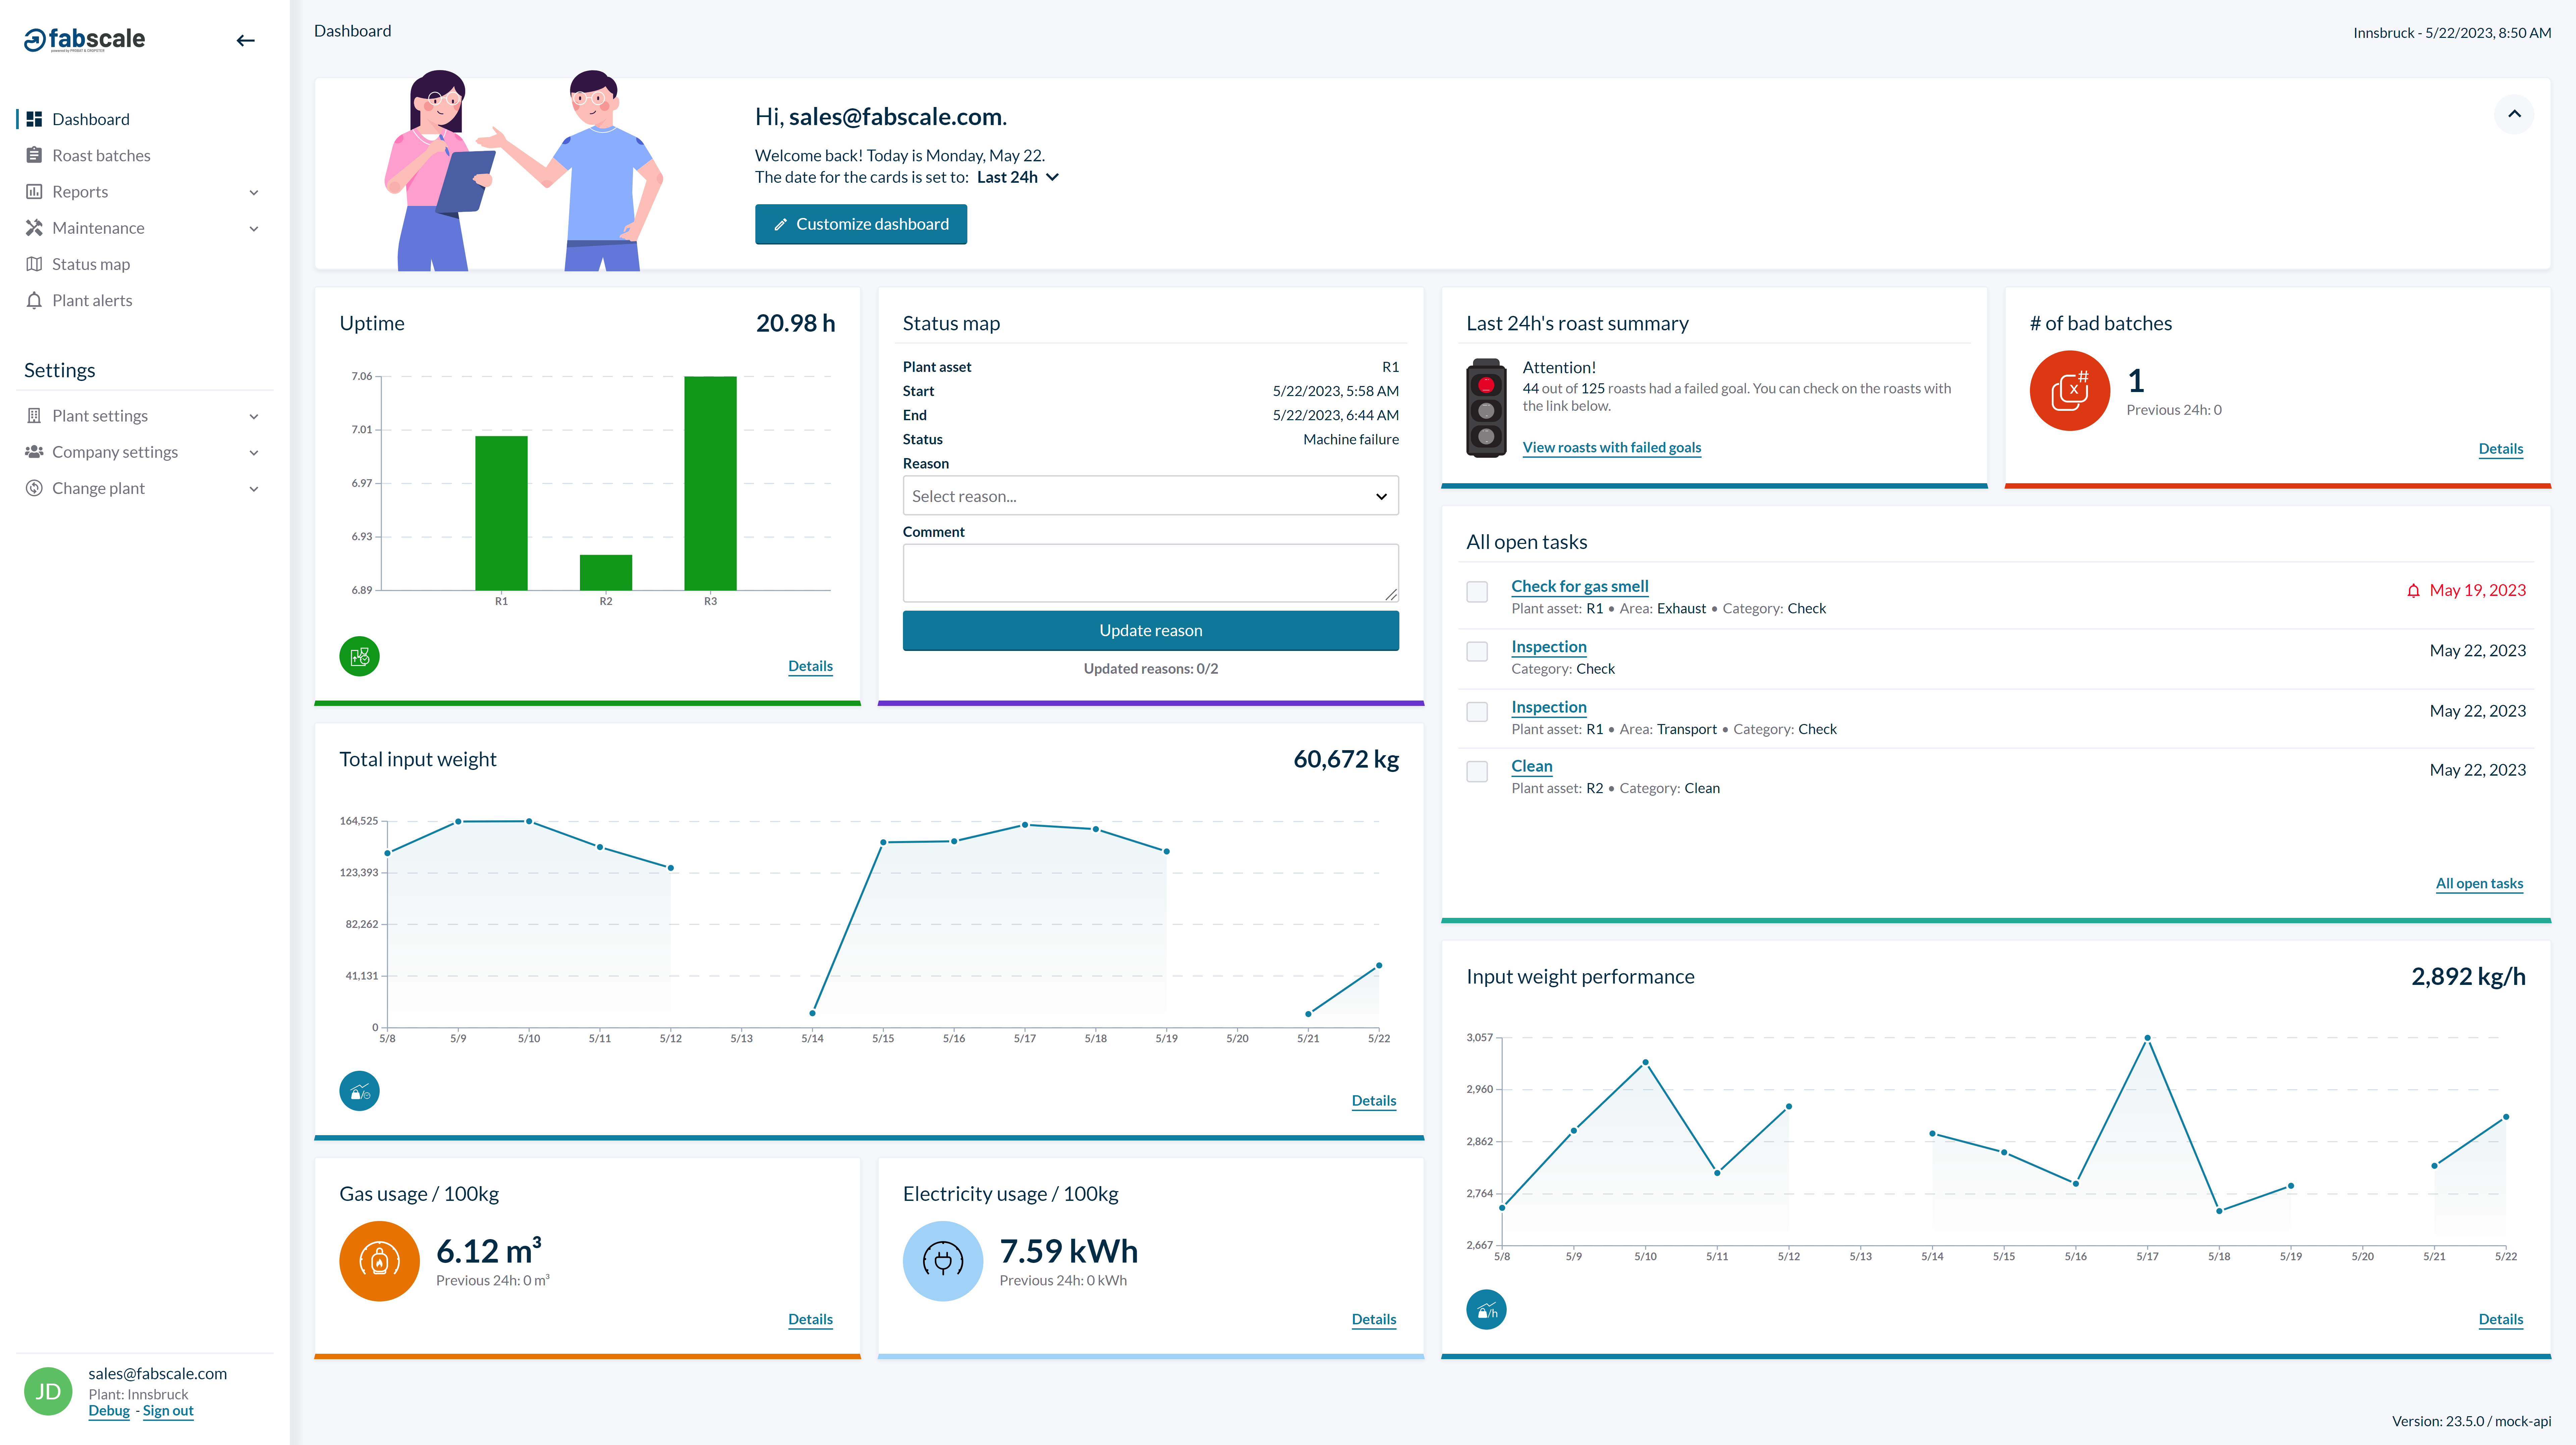
Task: Collapse the welcome banner with chevron
Action: click(x=2514, y=114)
